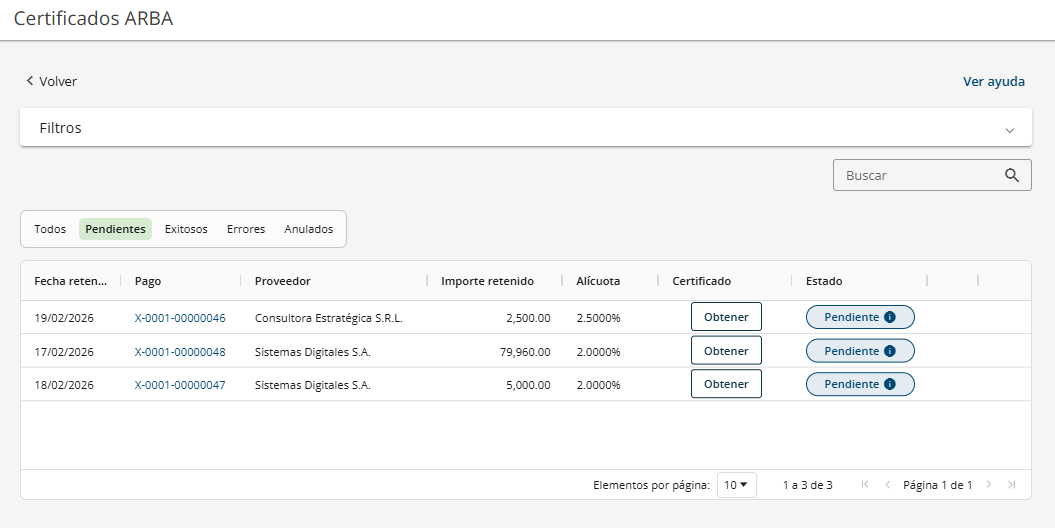Sort by the Importe retenido column header
Viewport: 1055px width, 528px height.
pyautogui.click(x=487, y=281)
